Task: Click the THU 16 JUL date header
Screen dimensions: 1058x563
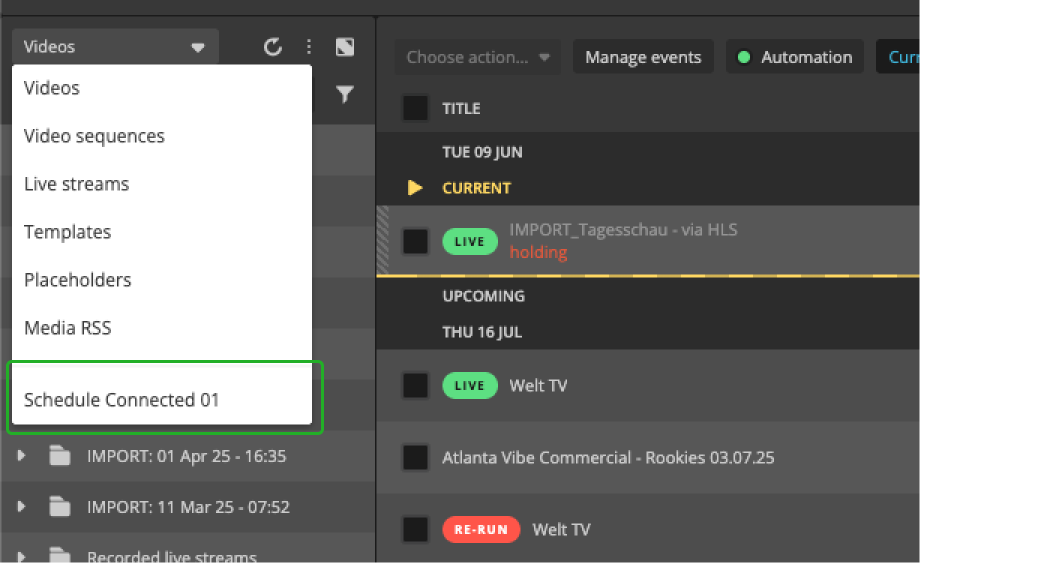Action: pos(482,332)
